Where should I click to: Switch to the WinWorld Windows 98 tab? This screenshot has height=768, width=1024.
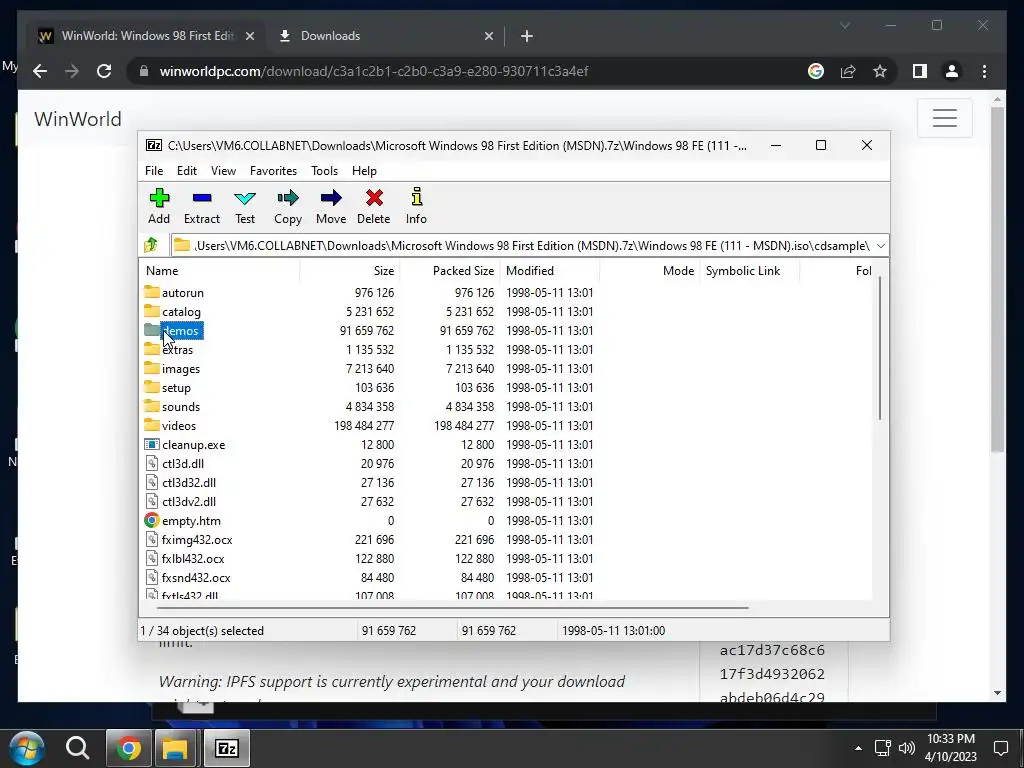pos(147,36)
